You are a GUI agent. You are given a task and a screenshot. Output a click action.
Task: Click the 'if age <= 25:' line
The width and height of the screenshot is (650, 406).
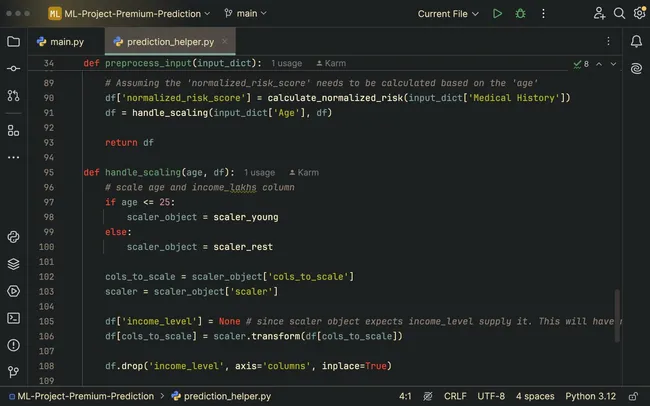(140, 202)
